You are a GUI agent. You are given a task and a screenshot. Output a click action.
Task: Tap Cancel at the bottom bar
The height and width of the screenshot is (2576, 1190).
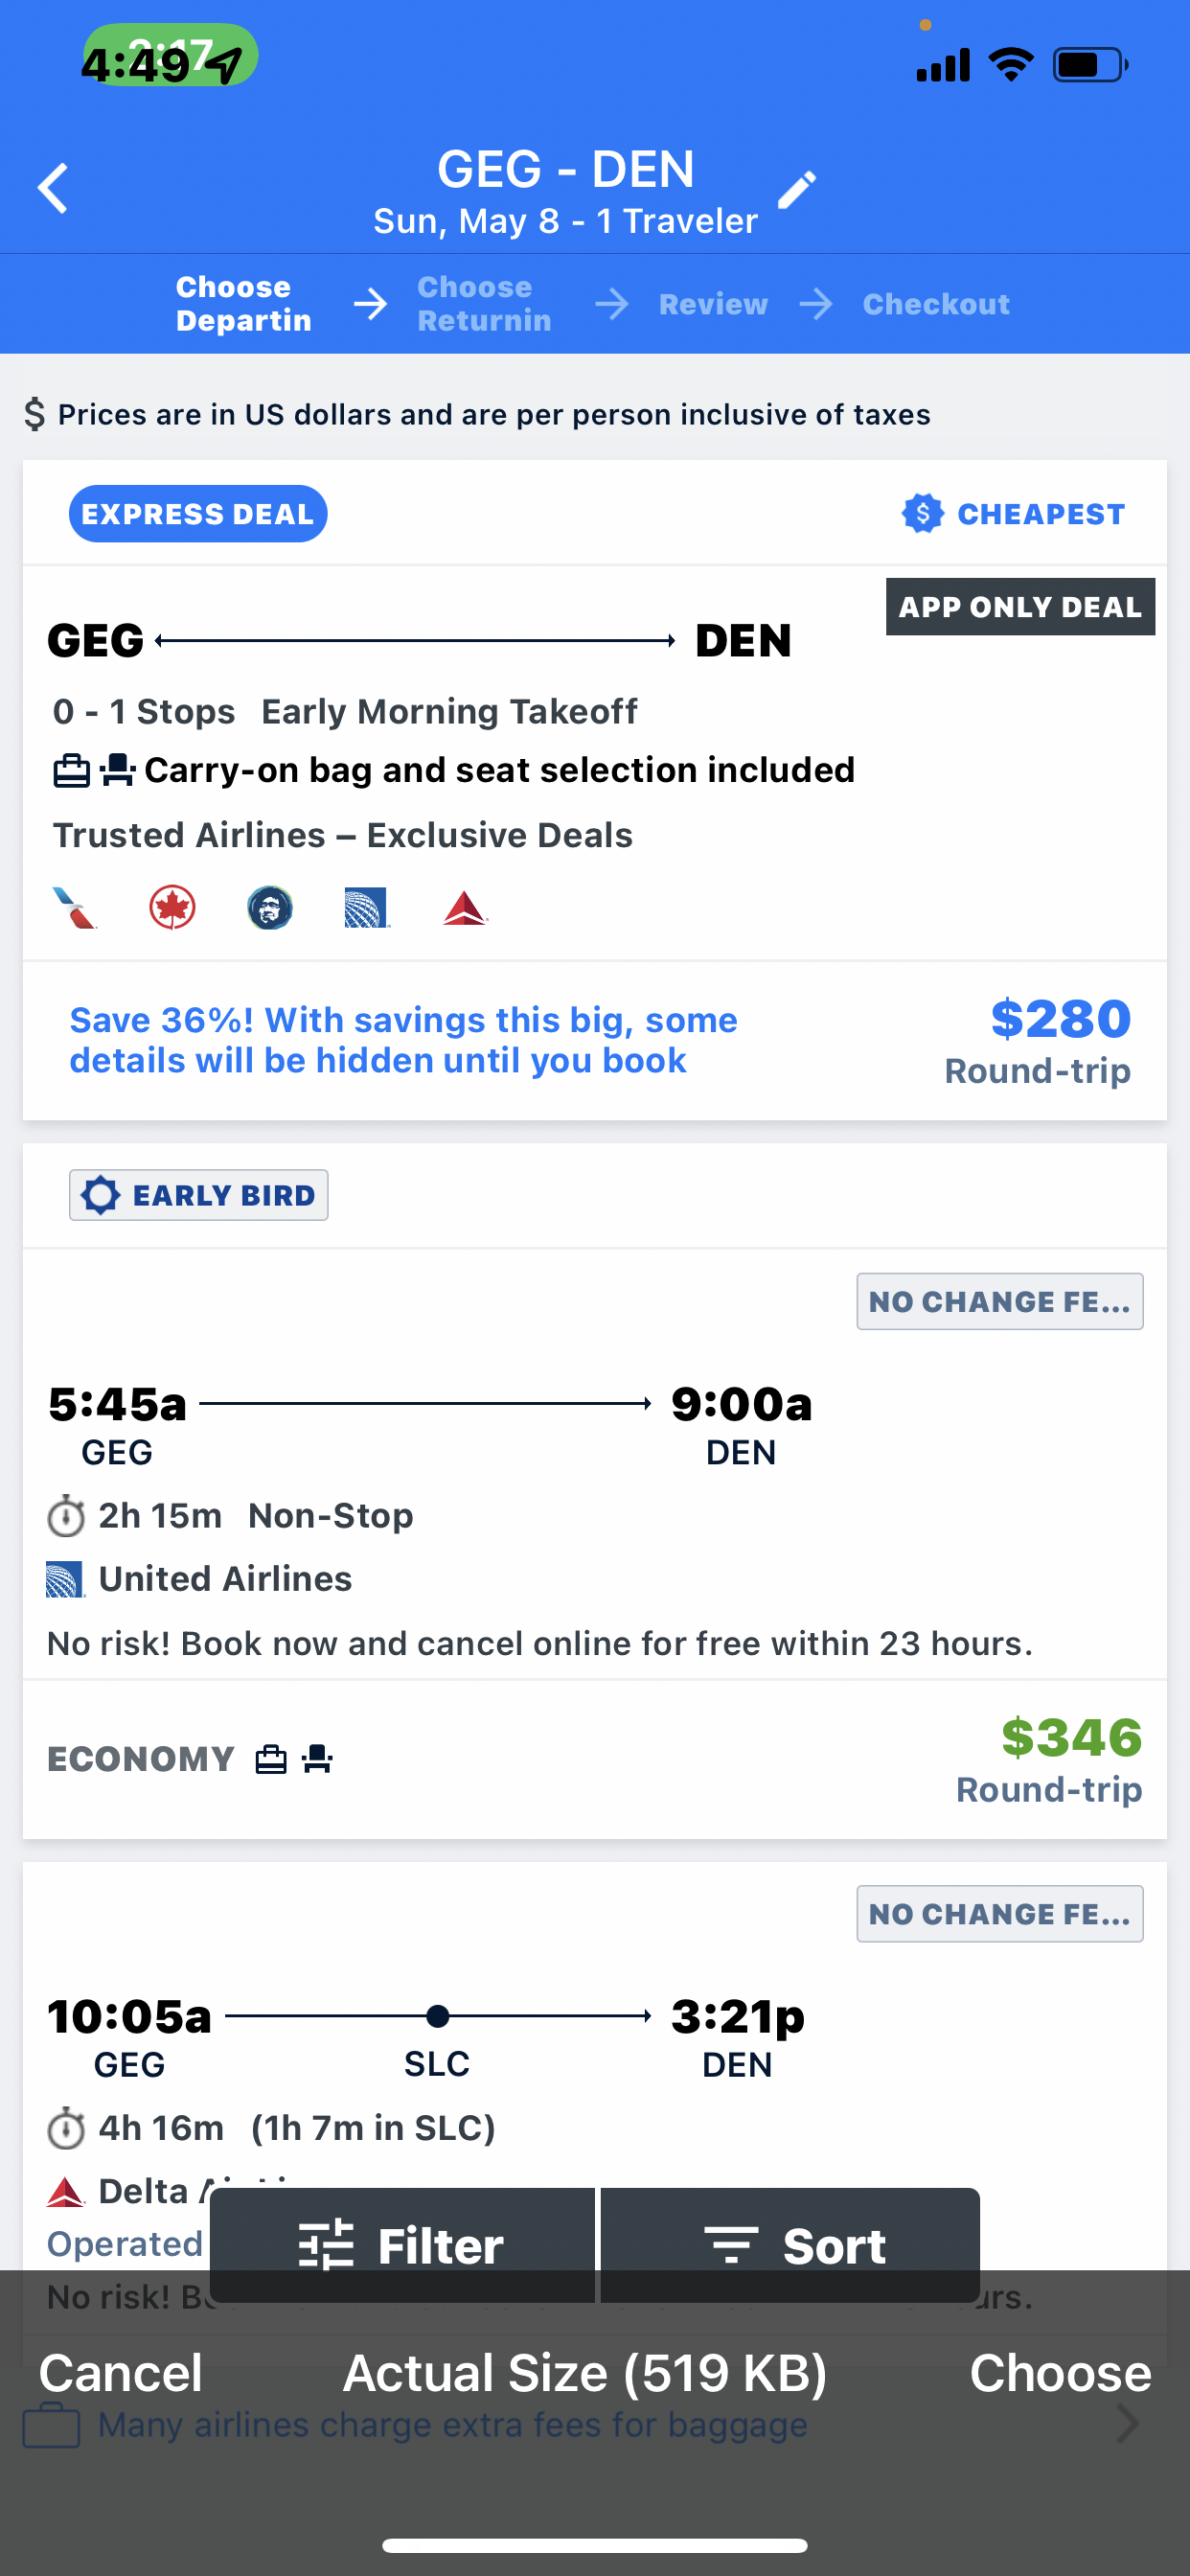click(120, 2373)
